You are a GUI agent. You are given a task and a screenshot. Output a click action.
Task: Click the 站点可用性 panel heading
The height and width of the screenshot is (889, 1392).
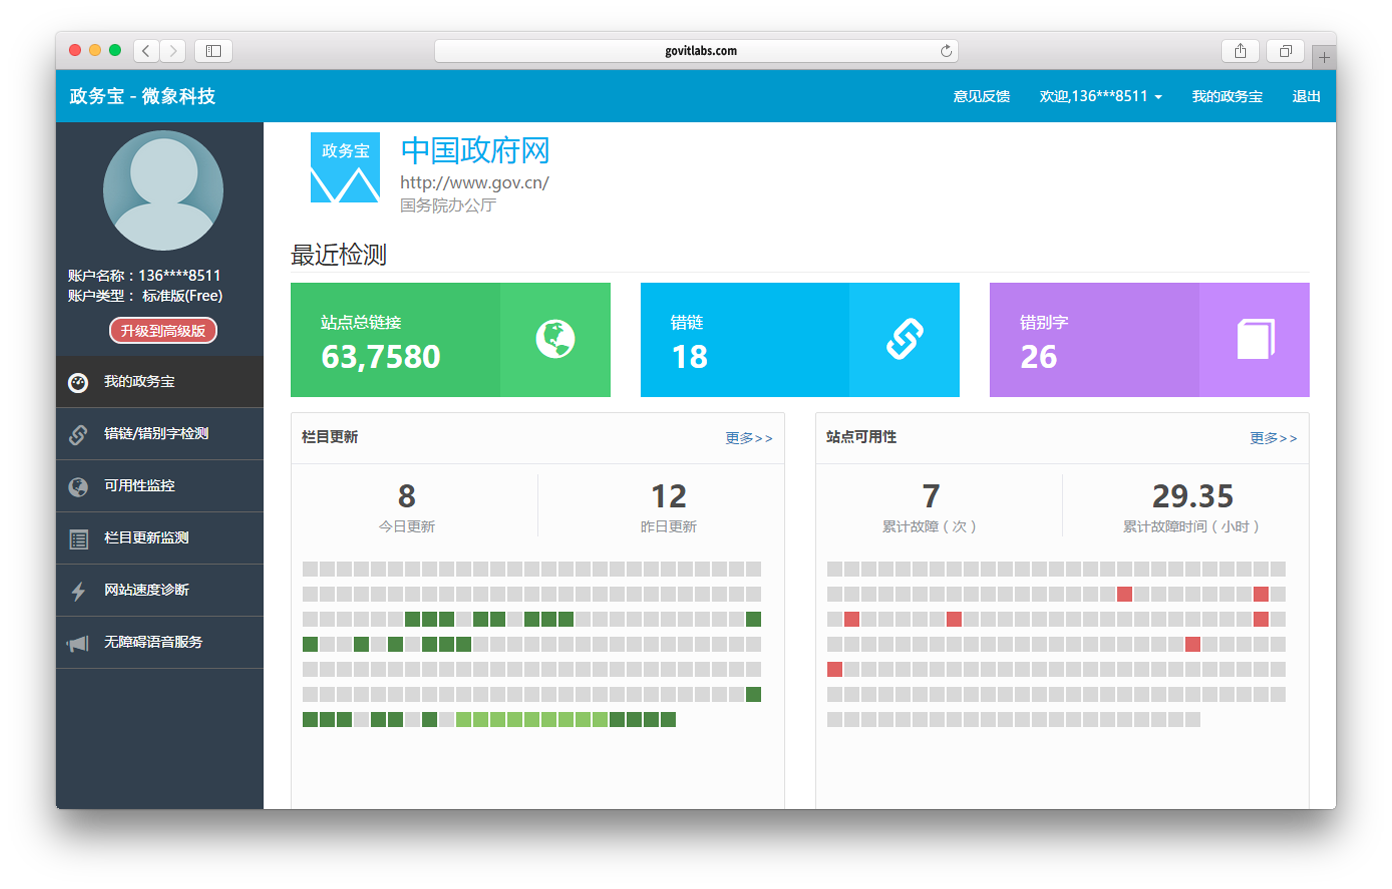point(861,437)
